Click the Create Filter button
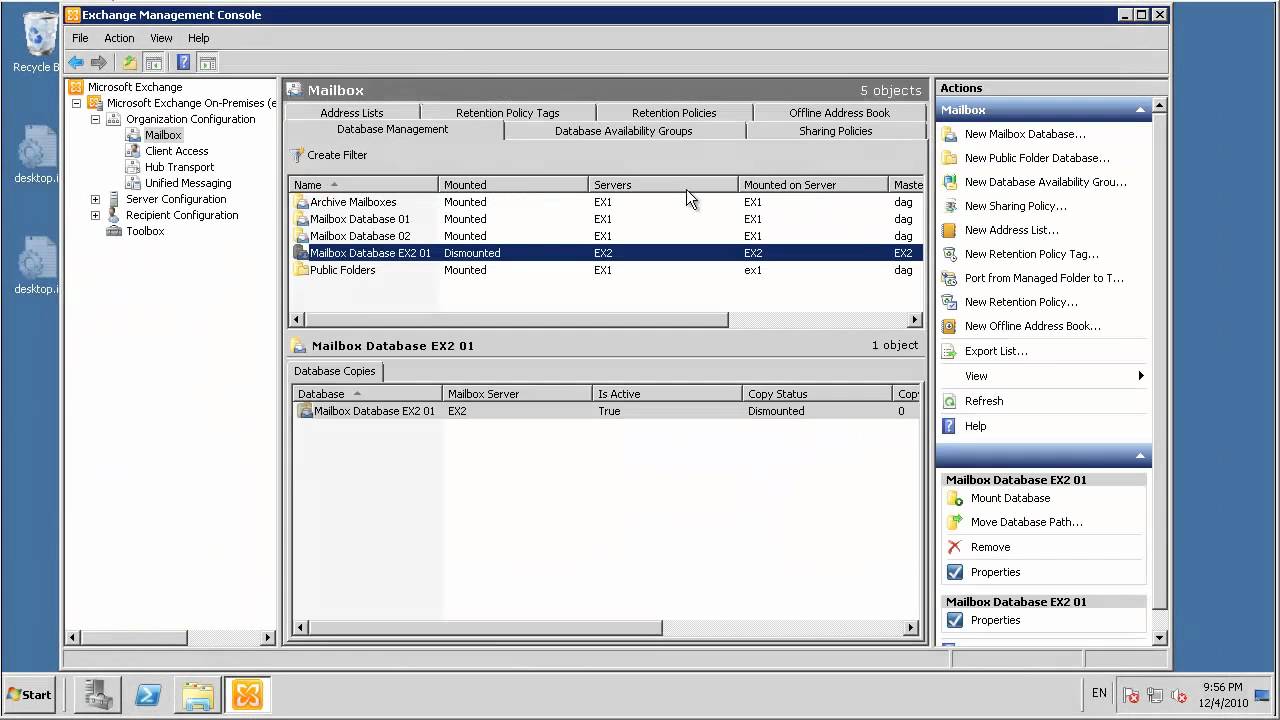Viewport: 1280px width, 720px height. (329, 155)
